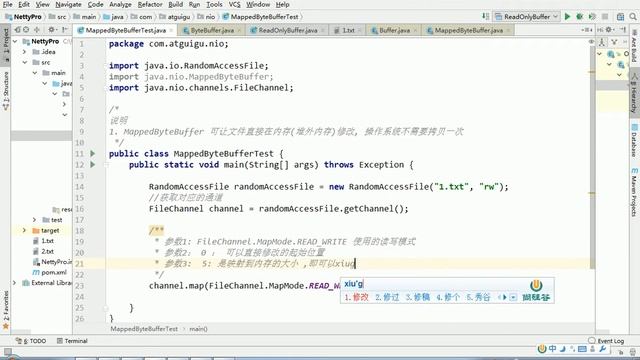This screenshot has height=360, width=640.
Task: Hide the Project panel pin icon
Action: (x=64, y=30)
